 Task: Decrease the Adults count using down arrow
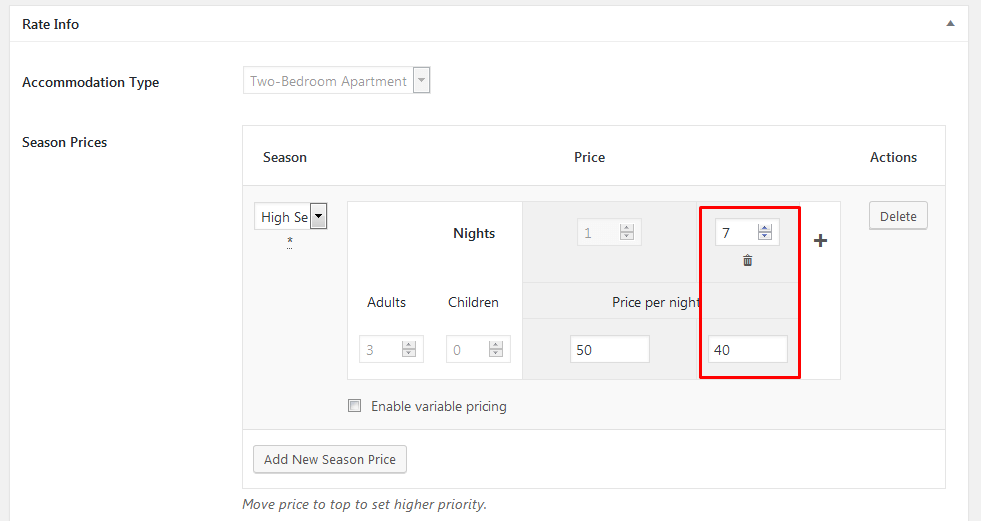pyautogui.click(x=408, y=353)
